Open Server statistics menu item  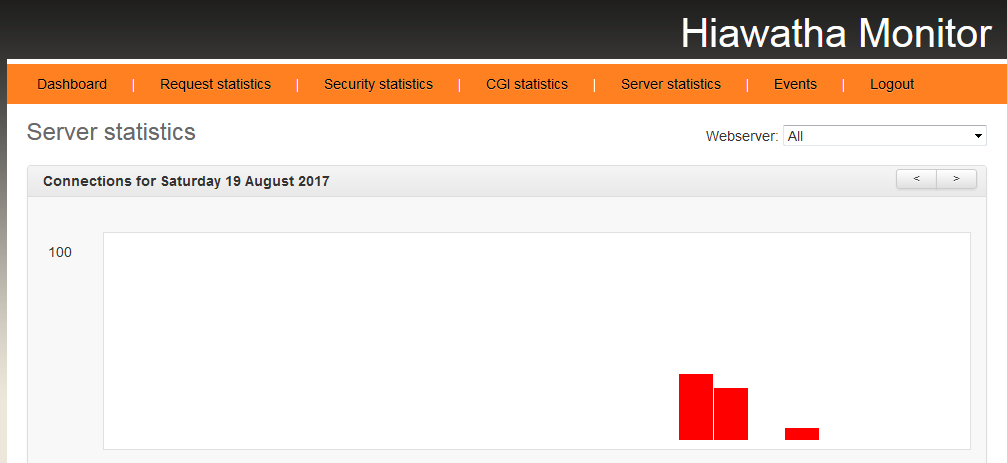pyautogui.click(x=670, y=84)
